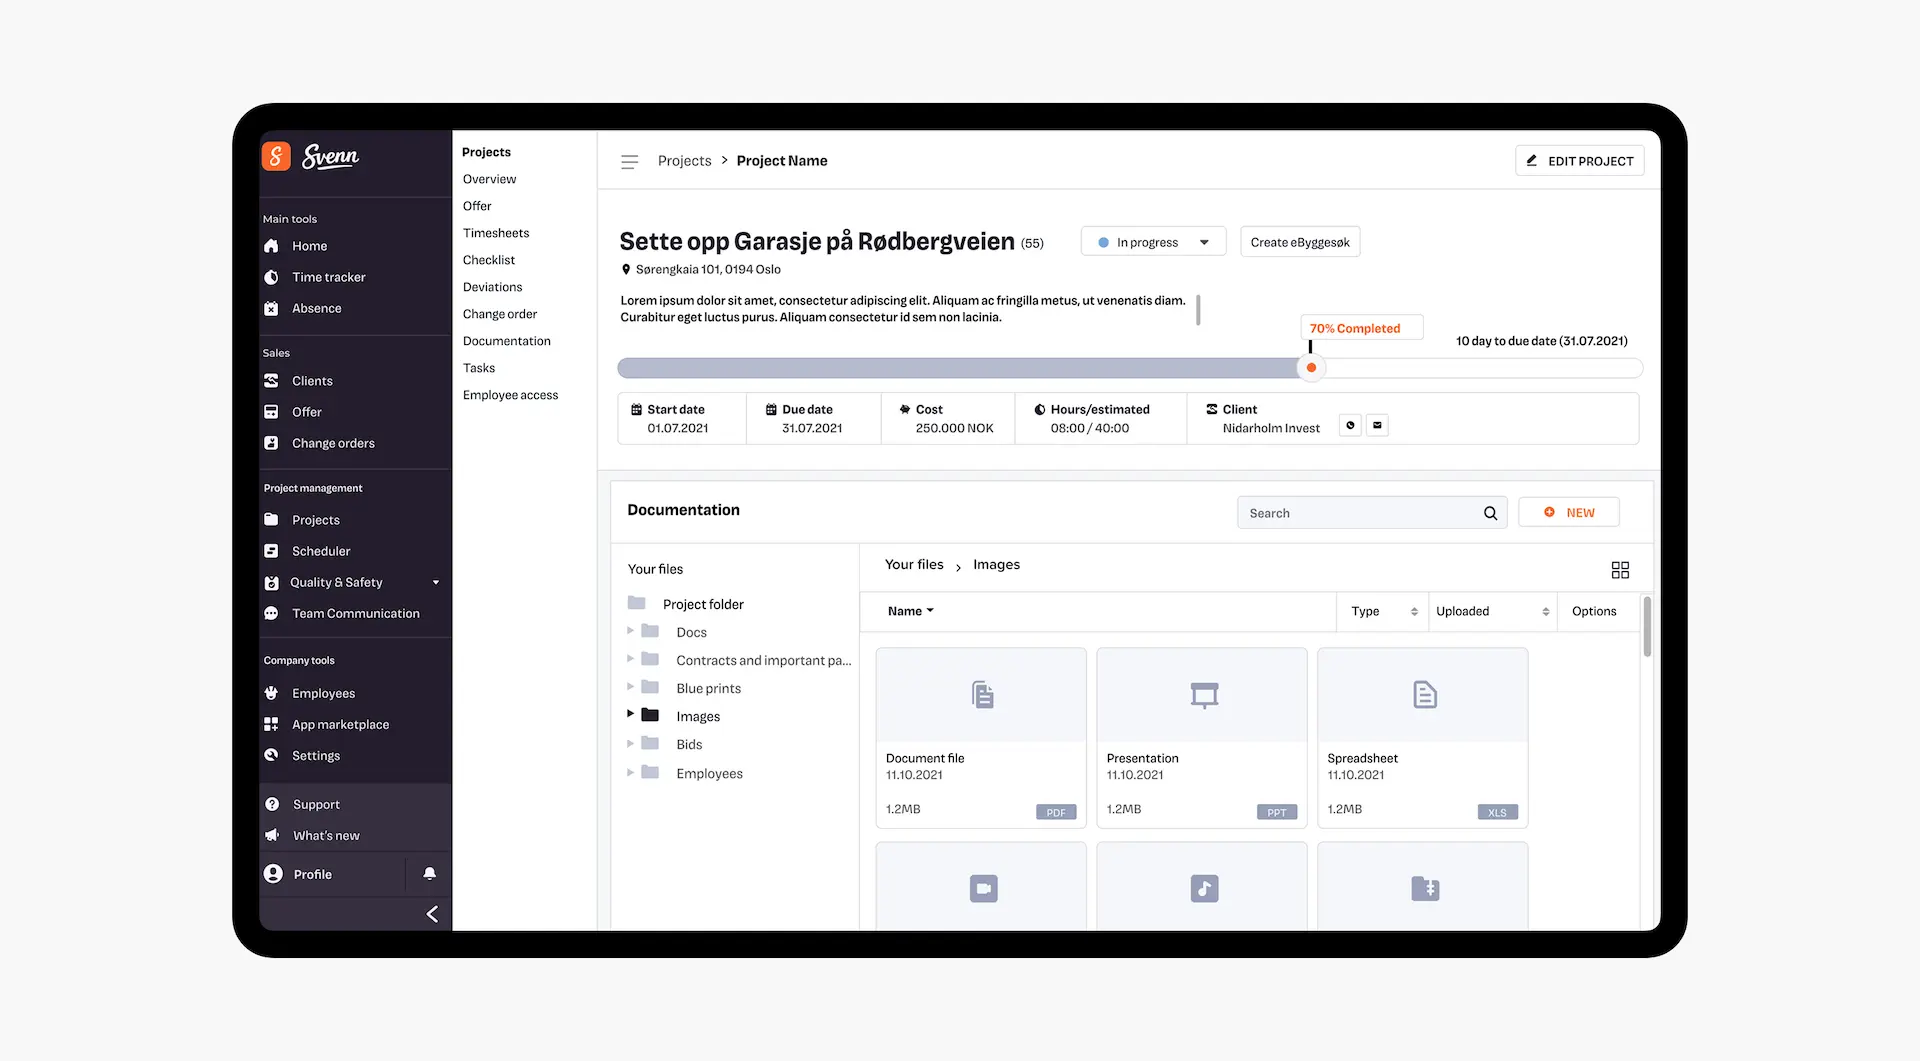This screenshot has width=1920, height=1061.
Task: Click the client phone icon
Action: 1350,426
